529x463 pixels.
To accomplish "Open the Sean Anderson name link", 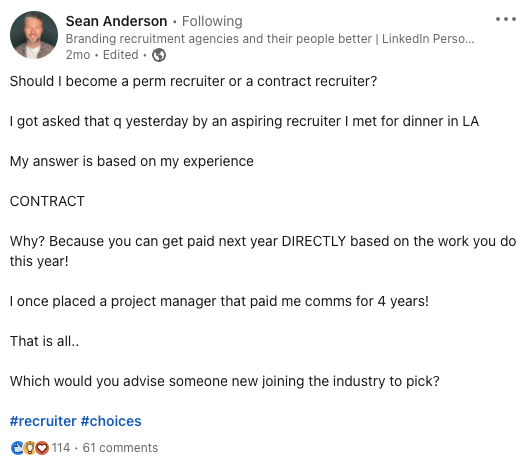I will click(116, 21).
